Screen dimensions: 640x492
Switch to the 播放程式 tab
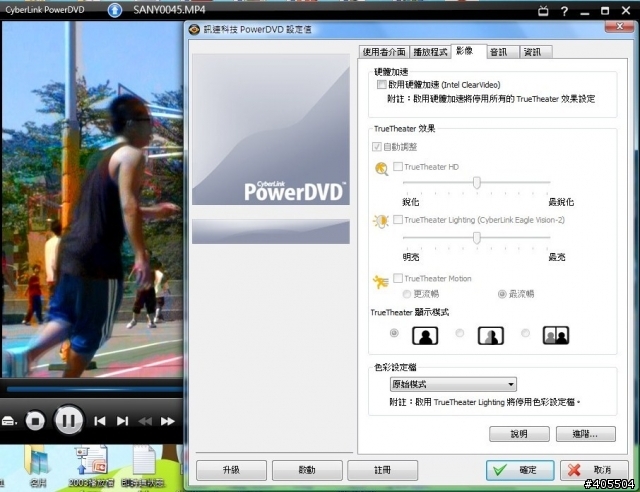(430, 52)
